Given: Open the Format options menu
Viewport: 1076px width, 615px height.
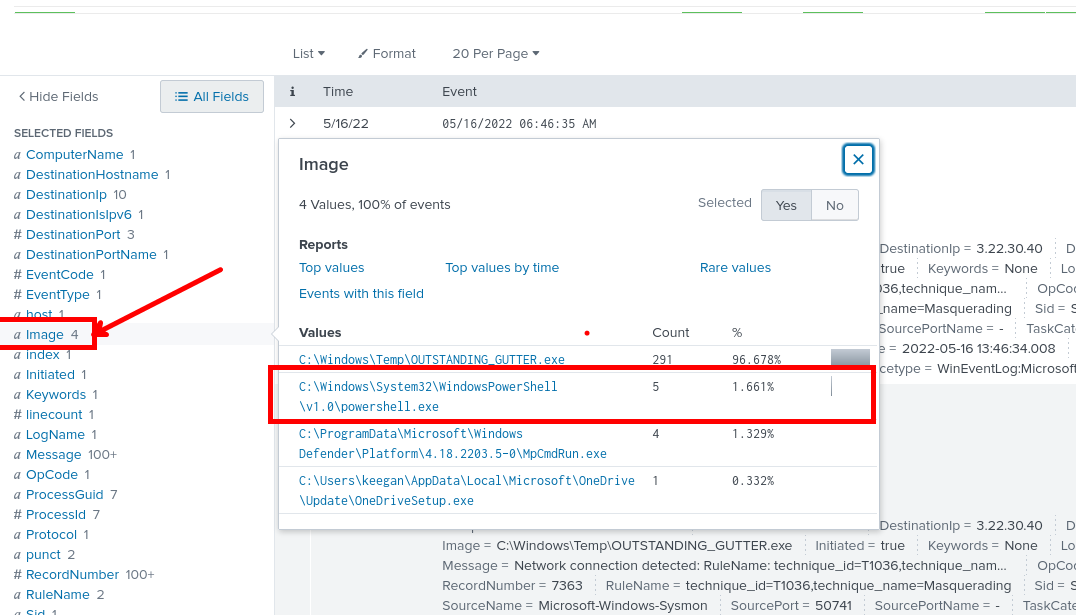Looking at the screenshot, I should (x=387, y=54).
